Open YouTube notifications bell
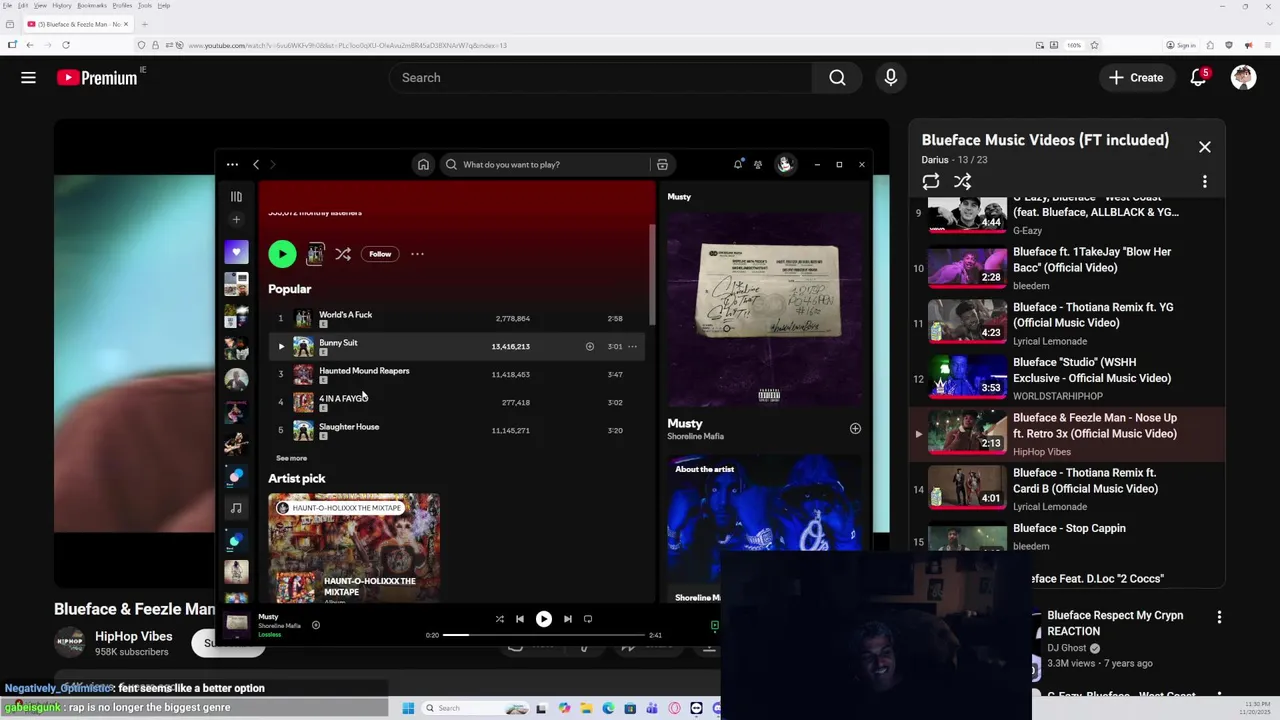The height and width of the screenshot is (720, 1280). (x=1198, y=78)
